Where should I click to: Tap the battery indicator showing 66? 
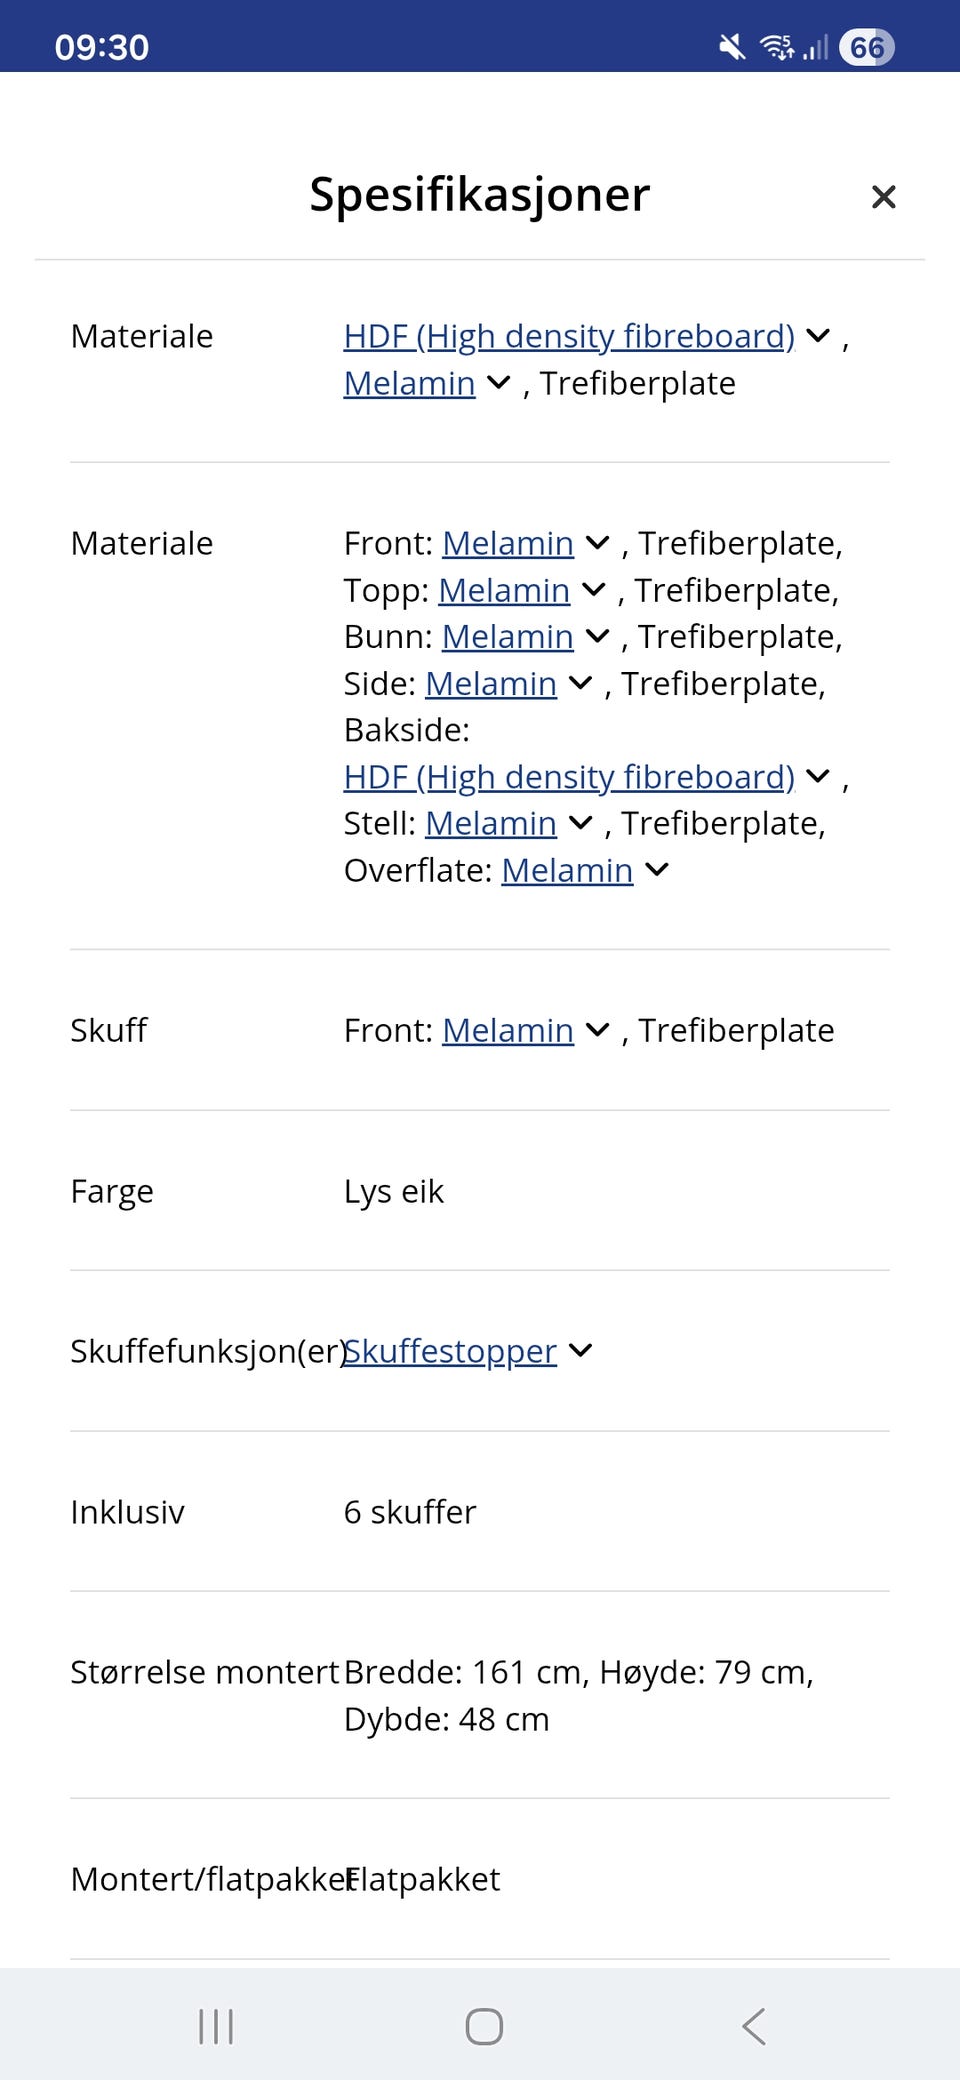point(866,46)
